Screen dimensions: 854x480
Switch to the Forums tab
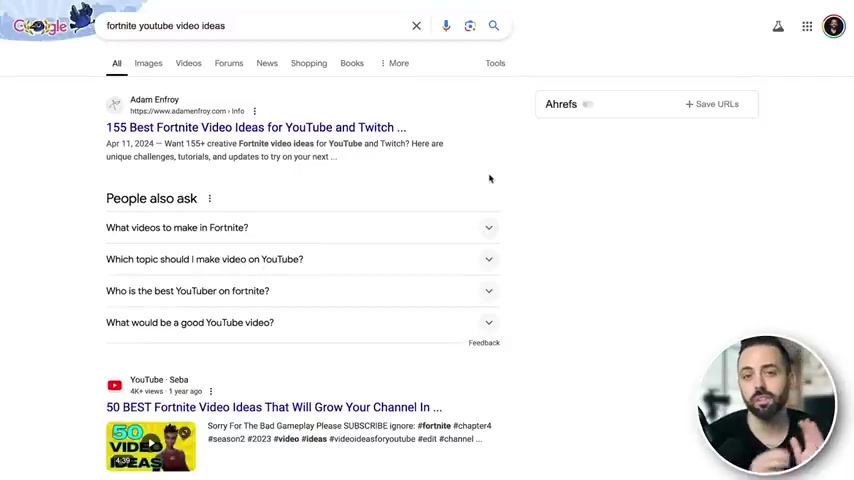tap(229, 63)
